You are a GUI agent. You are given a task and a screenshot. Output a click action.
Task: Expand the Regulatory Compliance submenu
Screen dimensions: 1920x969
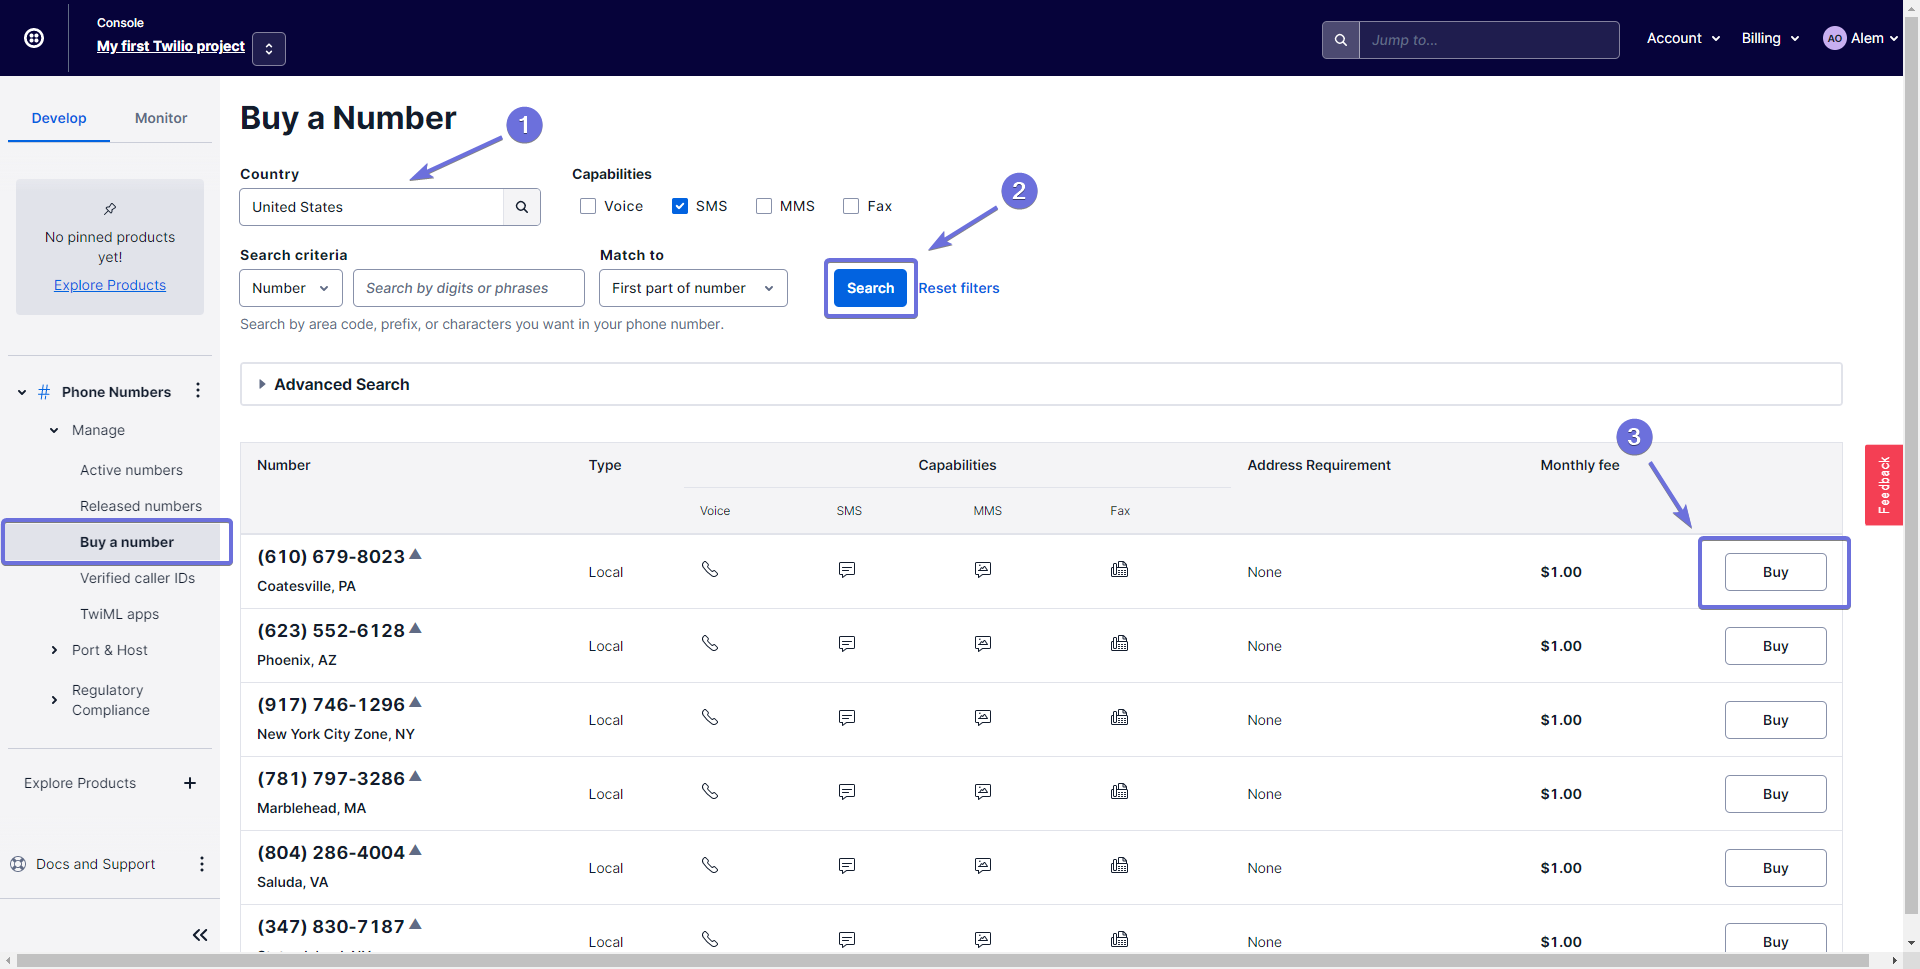click(54, 700)
